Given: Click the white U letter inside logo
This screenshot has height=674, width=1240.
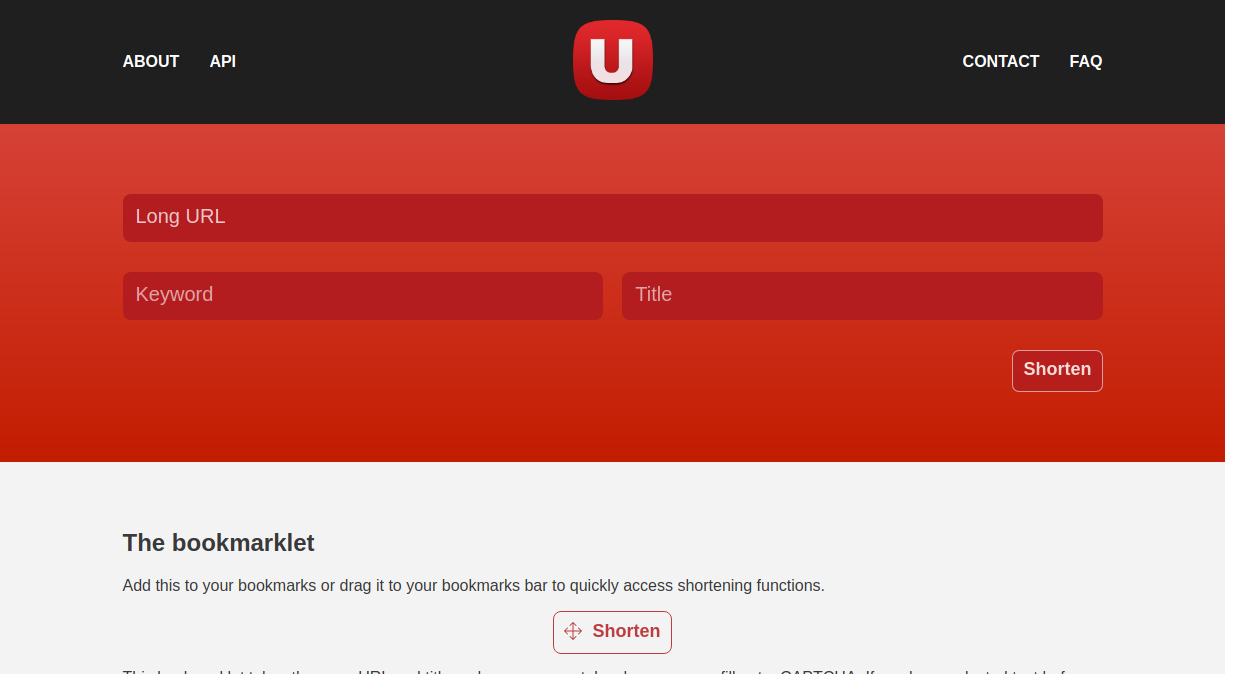Looking at the screenshot, I should pos(611,61).
